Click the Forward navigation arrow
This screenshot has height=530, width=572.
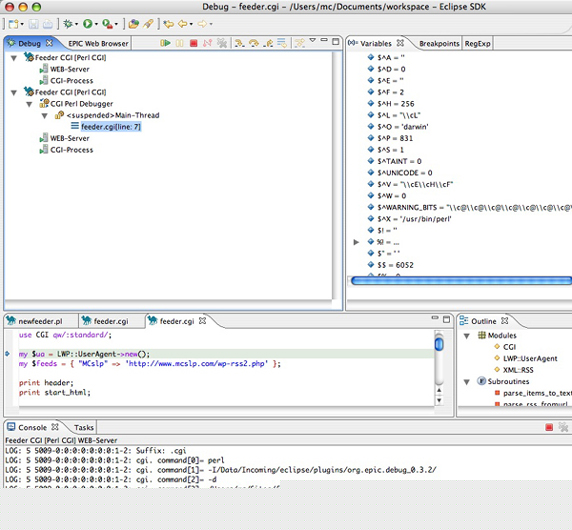(x=202, y=24)
